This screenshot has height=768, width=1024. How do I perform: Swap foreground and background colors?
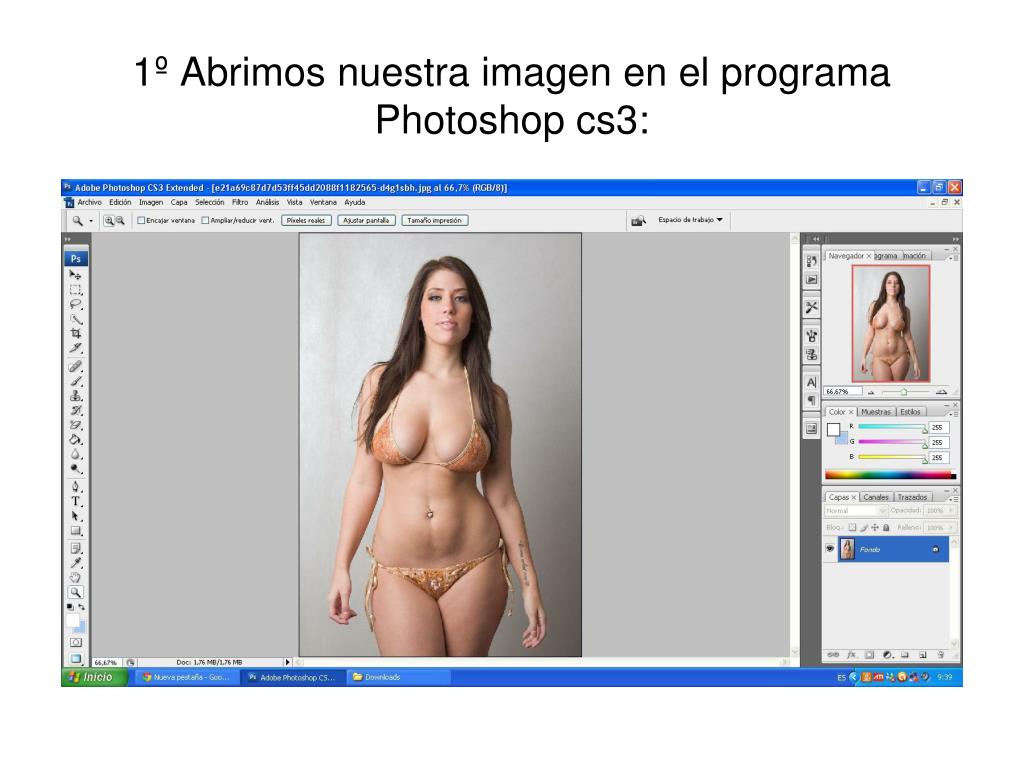click(x=82, y=607)
